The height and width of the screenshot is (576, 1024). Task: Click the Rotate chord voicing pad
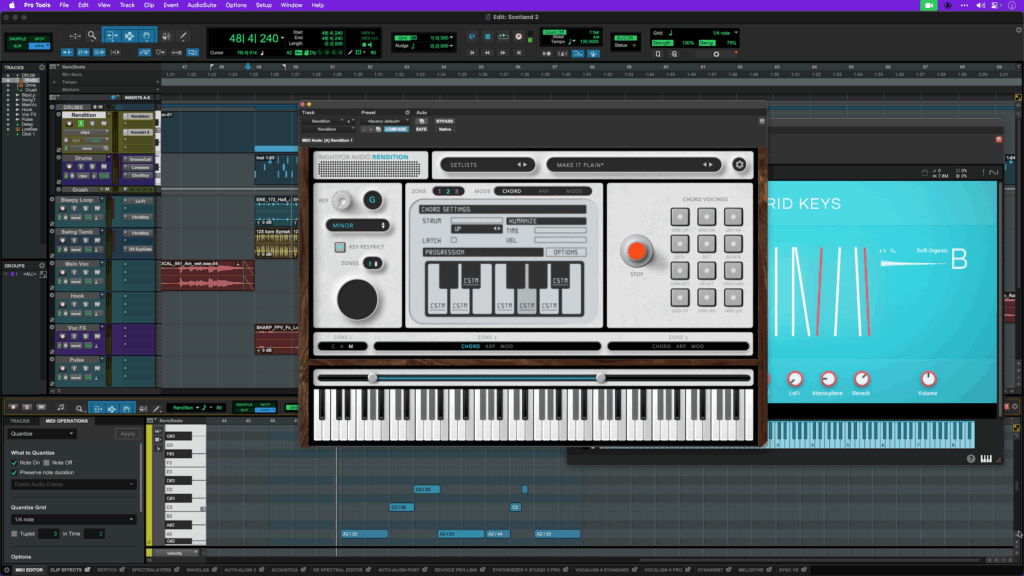pyautogui.click(x=731, y=243)
